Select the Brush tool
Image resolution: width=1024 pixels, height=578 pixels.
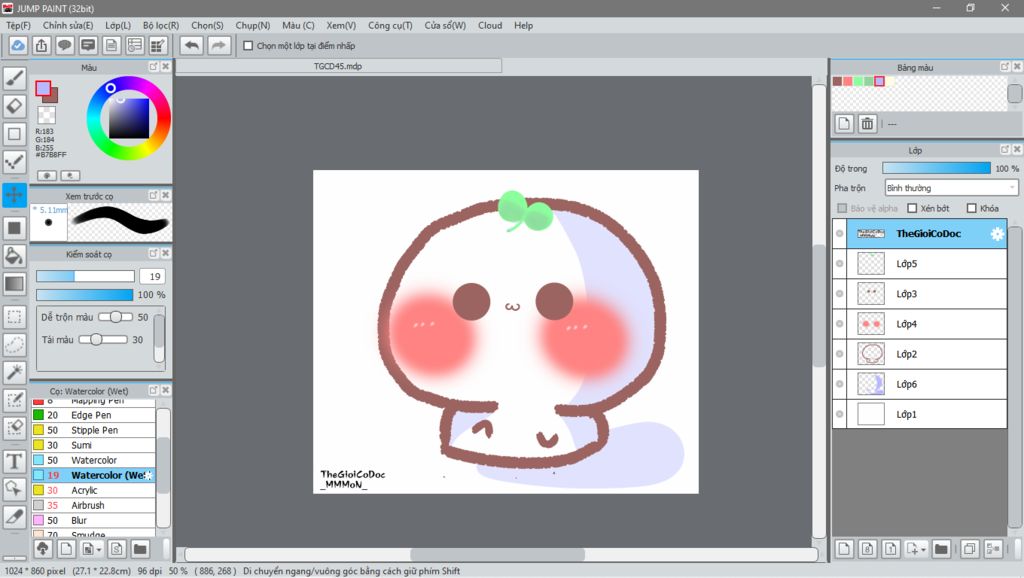tap(14, 78)
